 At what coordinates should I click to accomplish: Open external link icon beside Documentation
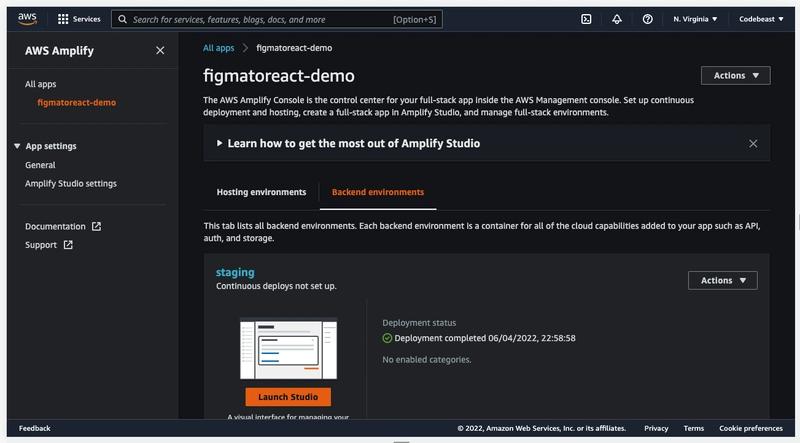click(96, 226)
